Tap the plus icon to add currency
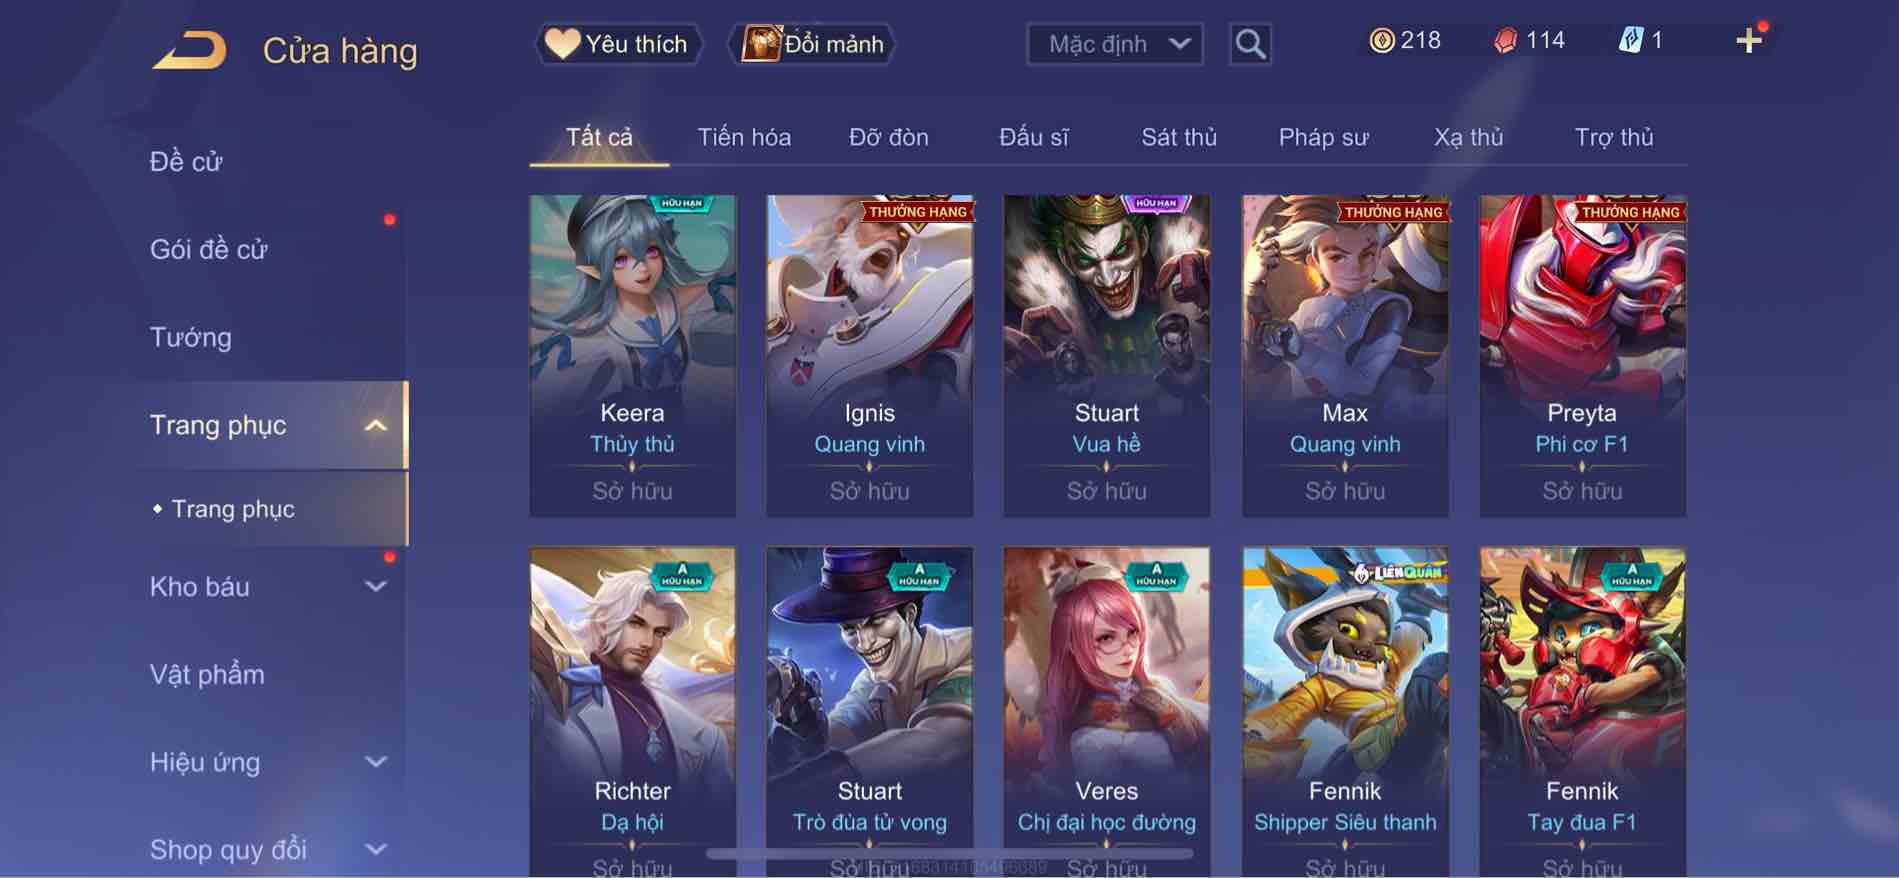Screen dimensions: 1899x878 pos(1749,41)
